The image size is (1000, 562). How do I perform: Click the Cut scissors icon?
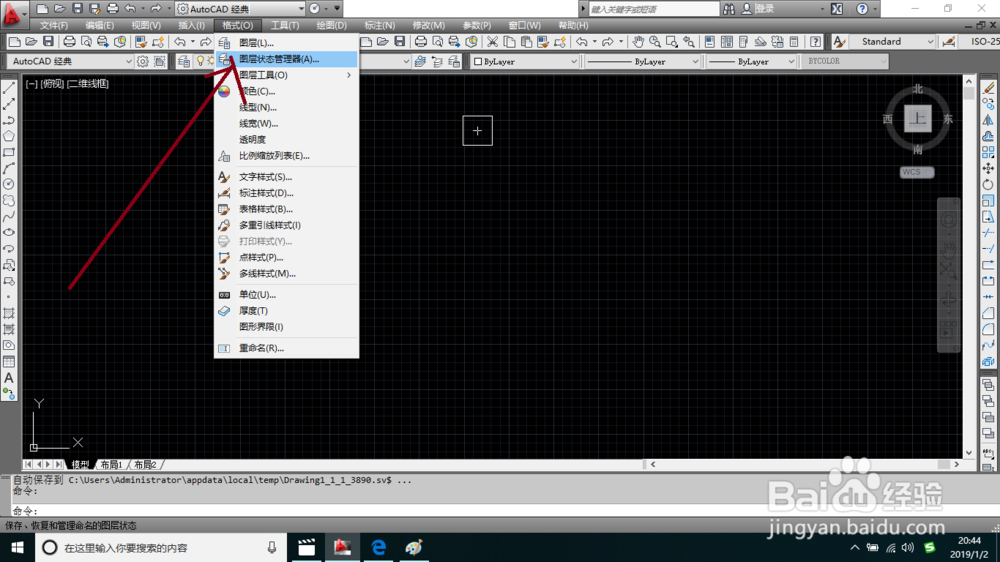pos(492,42)
